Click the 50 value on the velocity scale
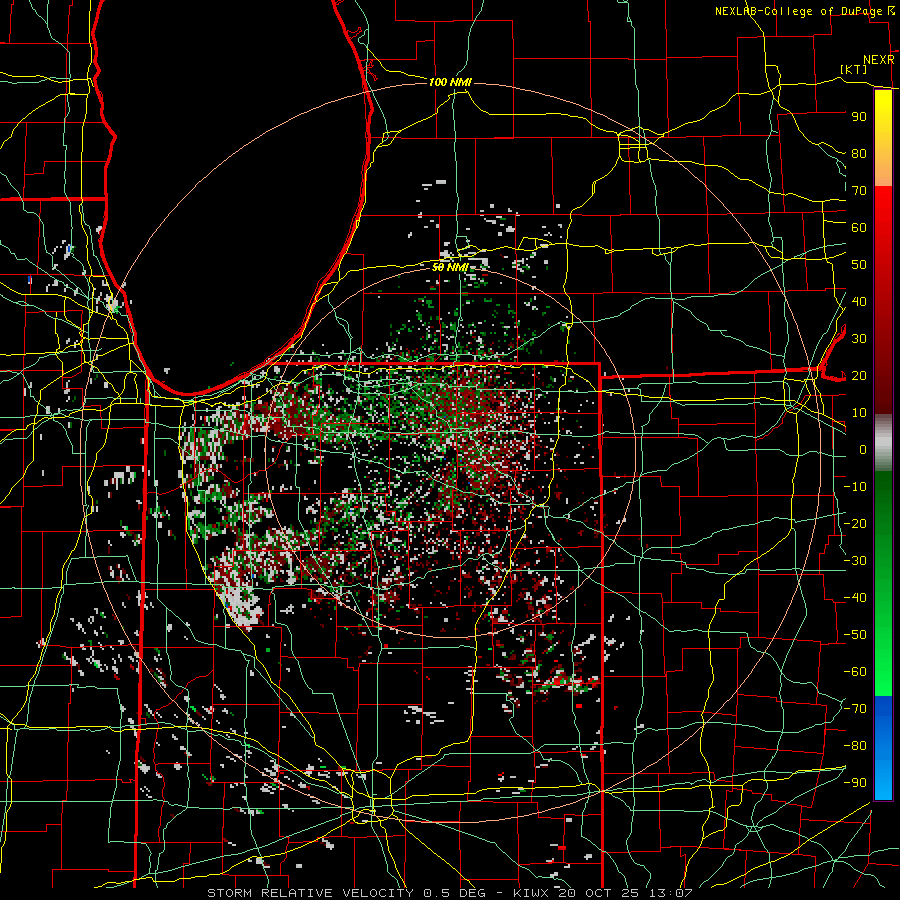The image size is (900, 900). [x=859, y=265]
